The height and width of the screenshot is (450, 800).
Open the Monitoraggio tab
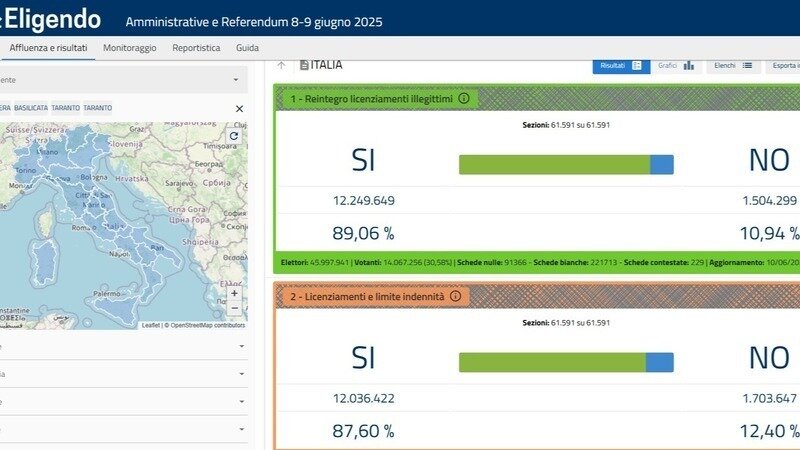(128, 48)
